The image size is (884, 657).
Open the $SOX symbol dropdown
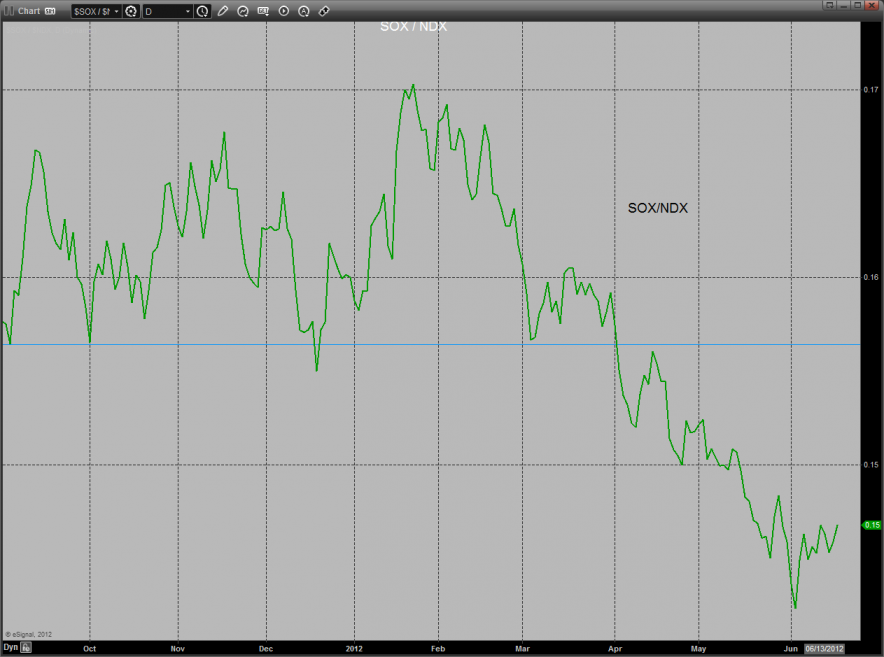coord(95,11)
